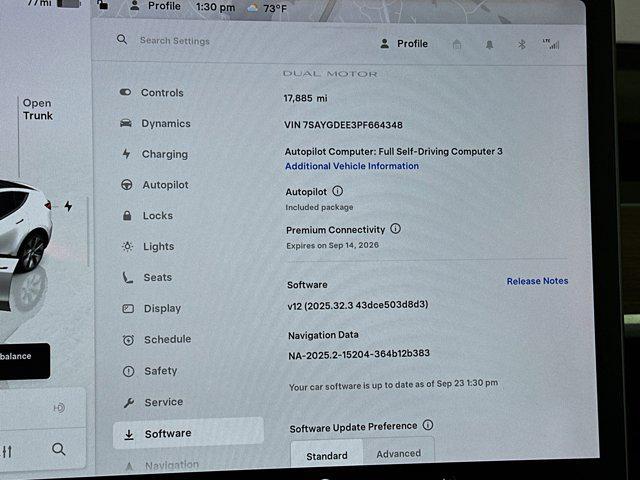Image resolution: width=640 pixels, height=480 pixels.
Task: Tap the charge port lightning icon
Action: pyautogui.click(x=68, y=206)
